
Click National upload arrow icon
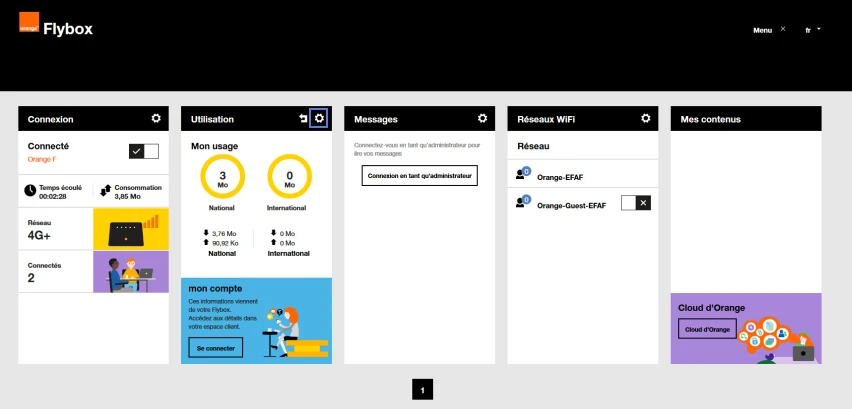pyautogui.click(x=206, y=243)
